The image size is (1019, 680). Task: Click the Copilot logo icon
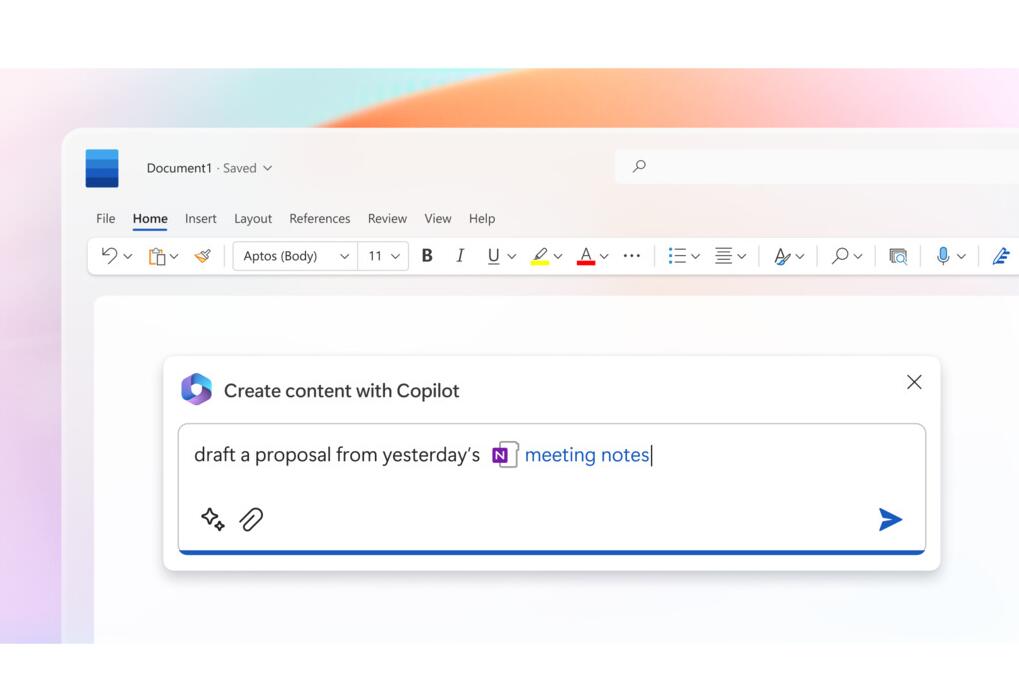(196, 389)
